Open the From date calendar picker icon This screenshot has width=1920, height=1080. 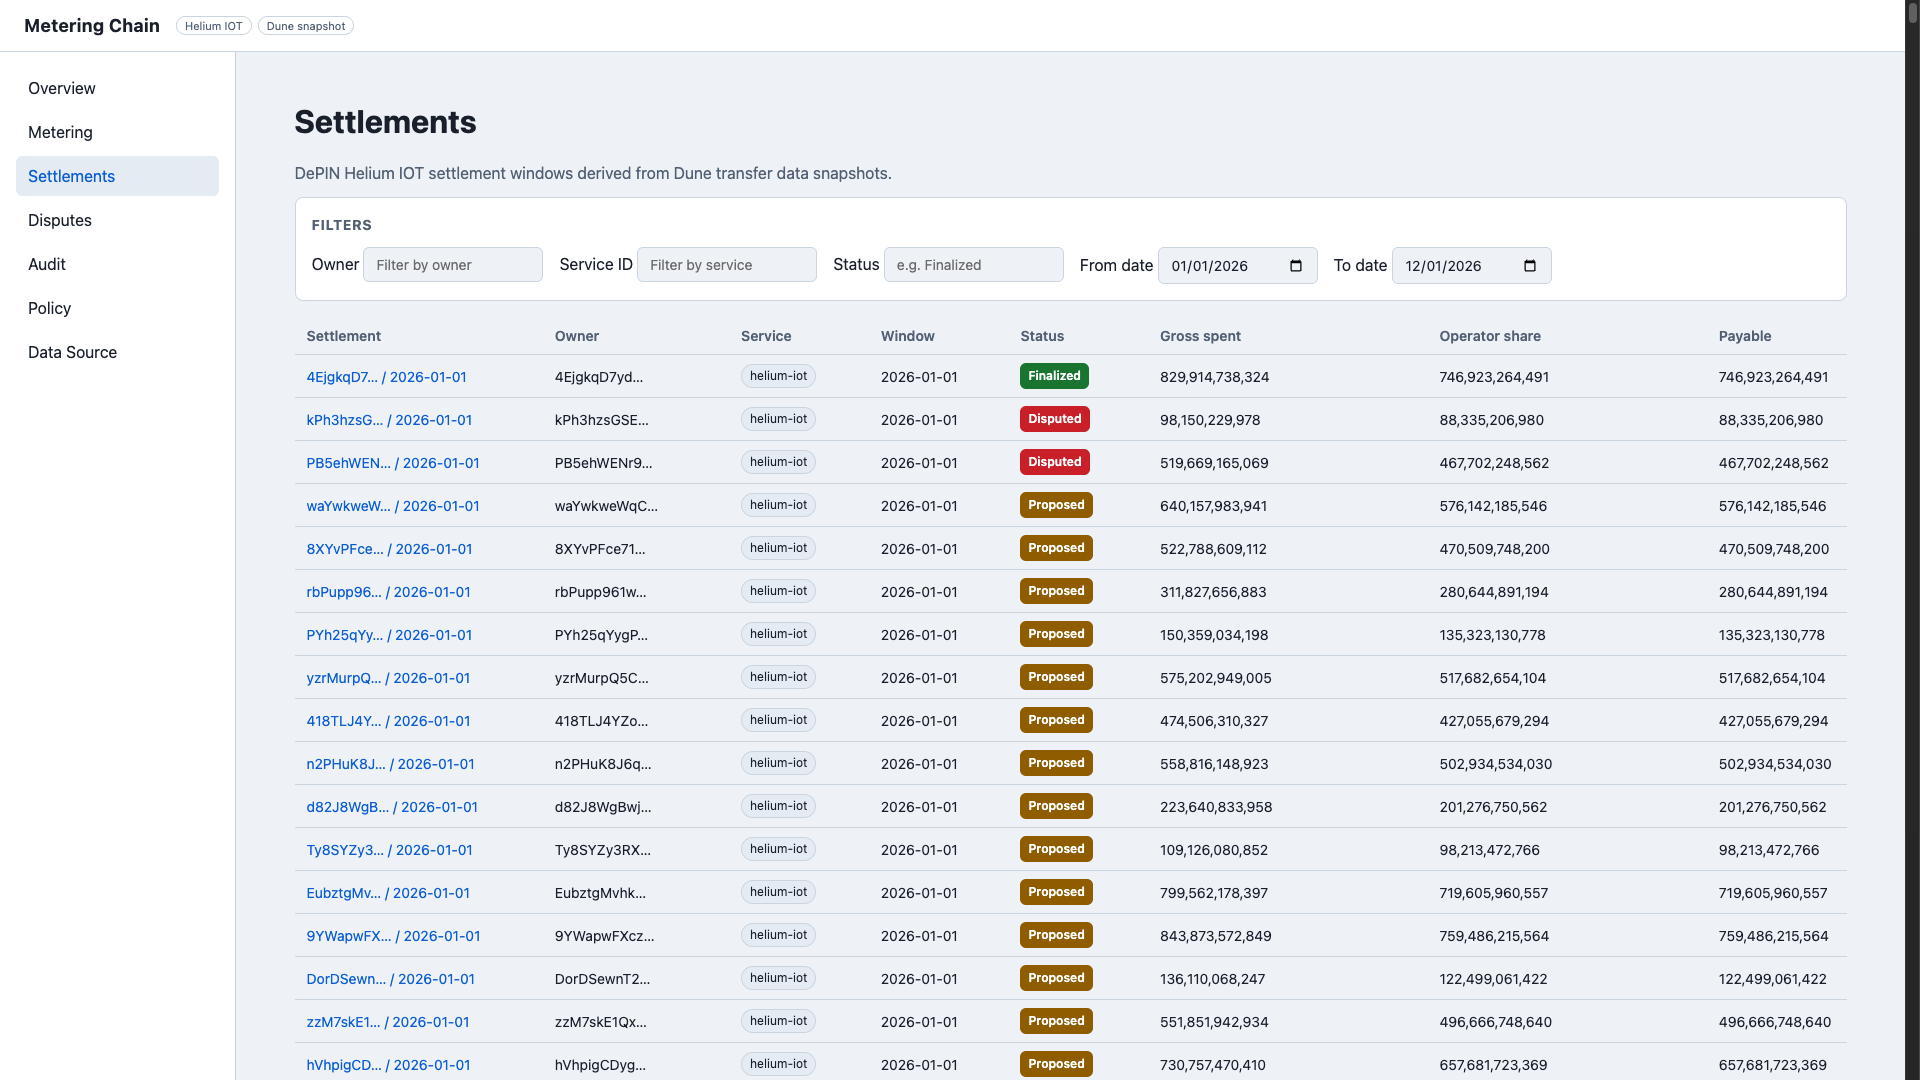point(1296,266)
